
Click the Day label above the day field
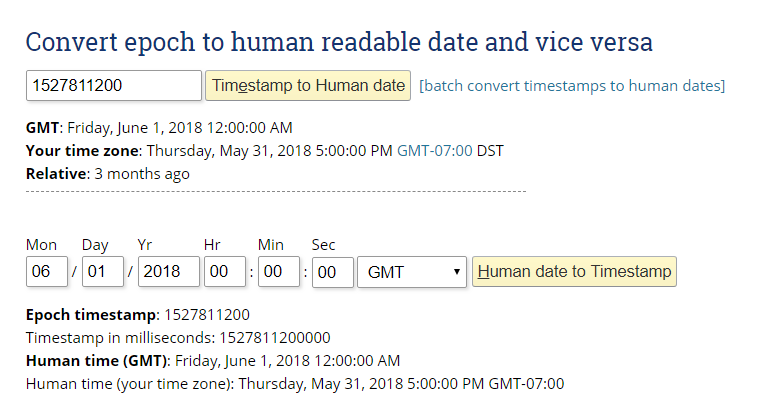pos(95,245)
